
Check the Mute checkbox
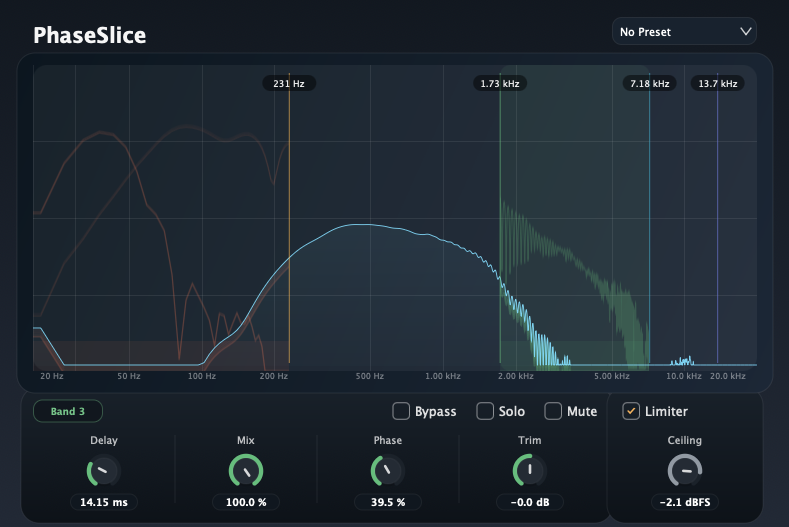553,411
